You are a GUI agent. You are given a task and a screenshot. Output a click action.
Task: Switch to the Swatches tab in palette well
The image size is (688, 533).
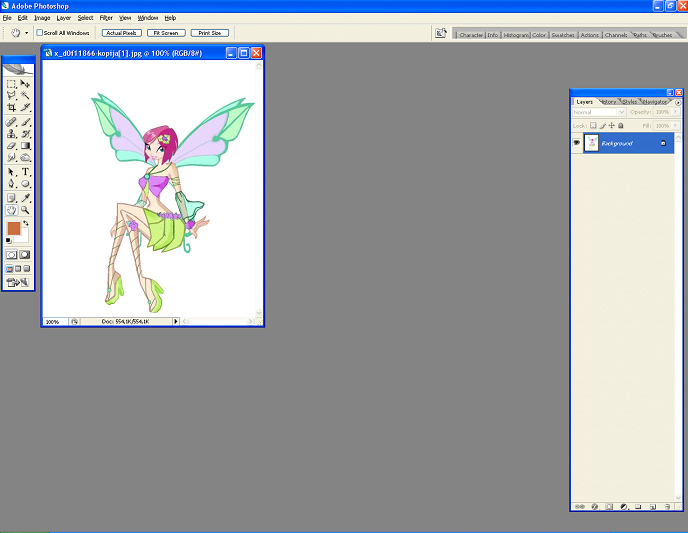563,35
